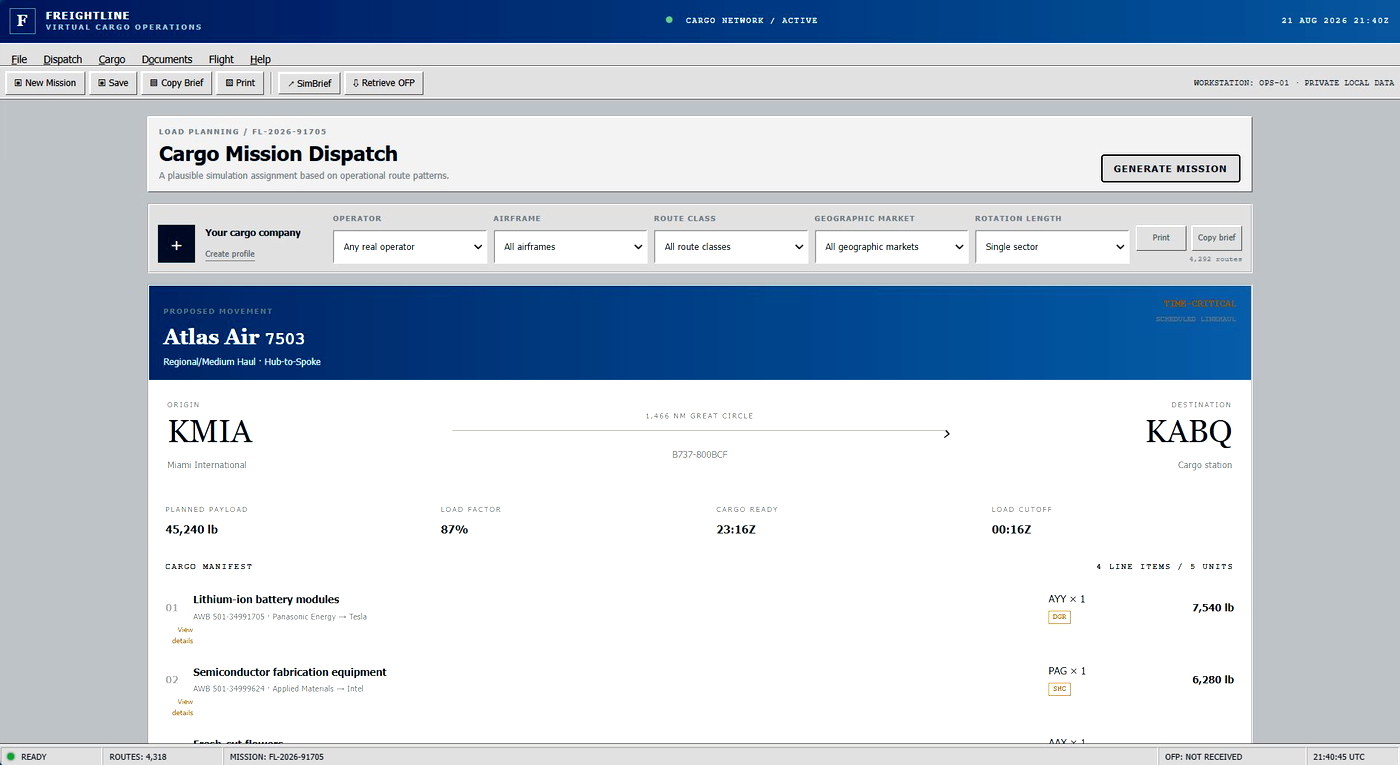Click AWB 501-34999624 line
The width and height of the screenshot is (1400, 765).
point(278,689)
